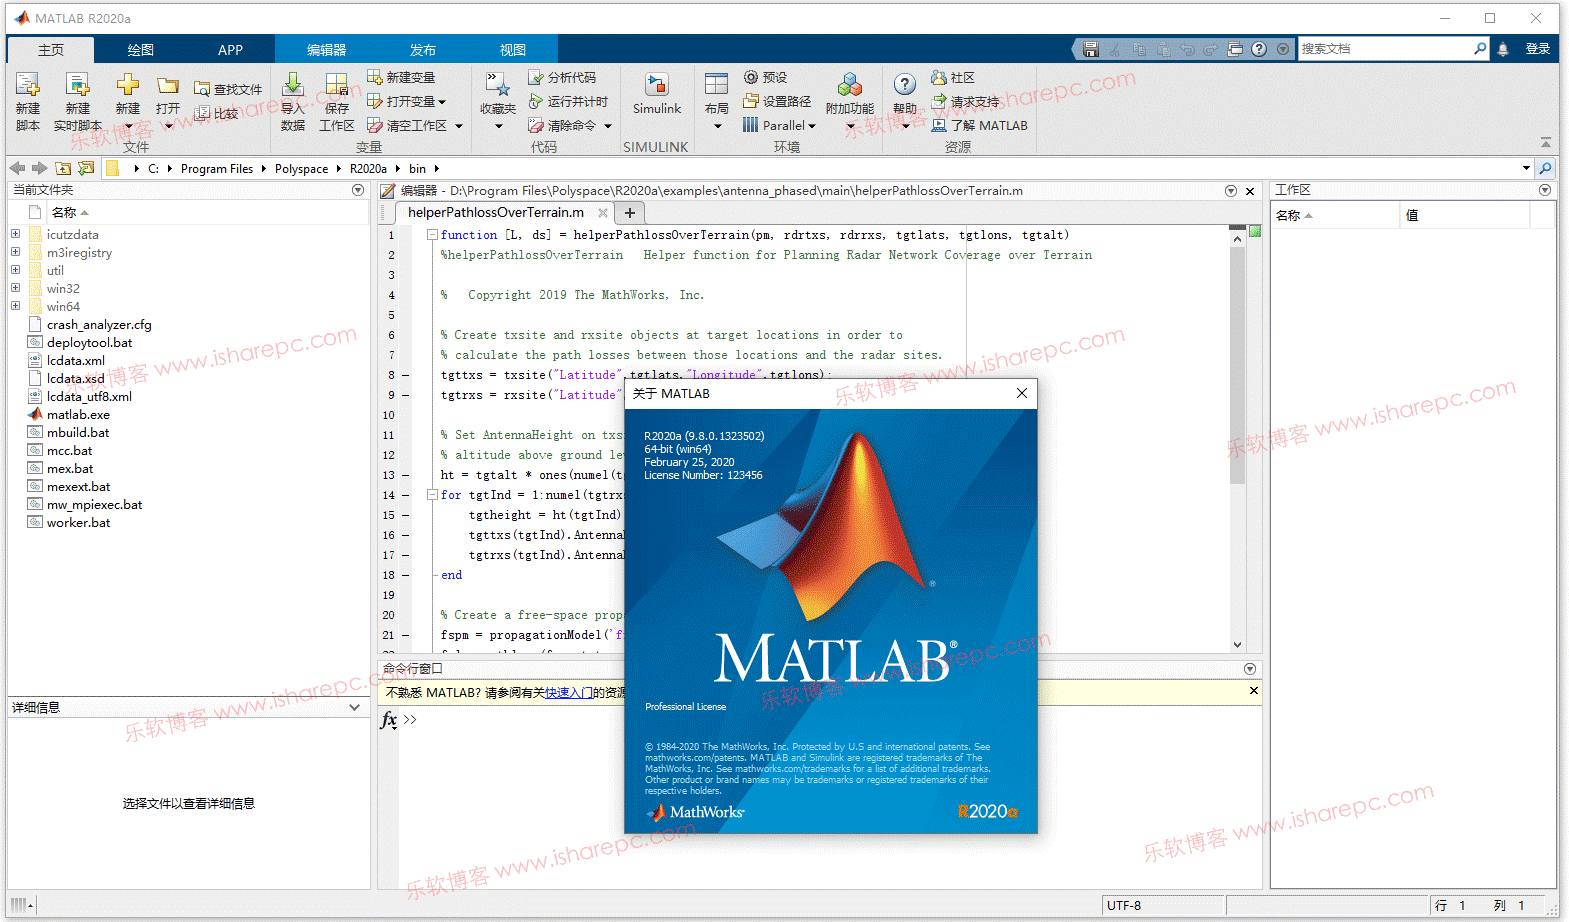Click 登录 sign in button

click(x=1537, y=49)
